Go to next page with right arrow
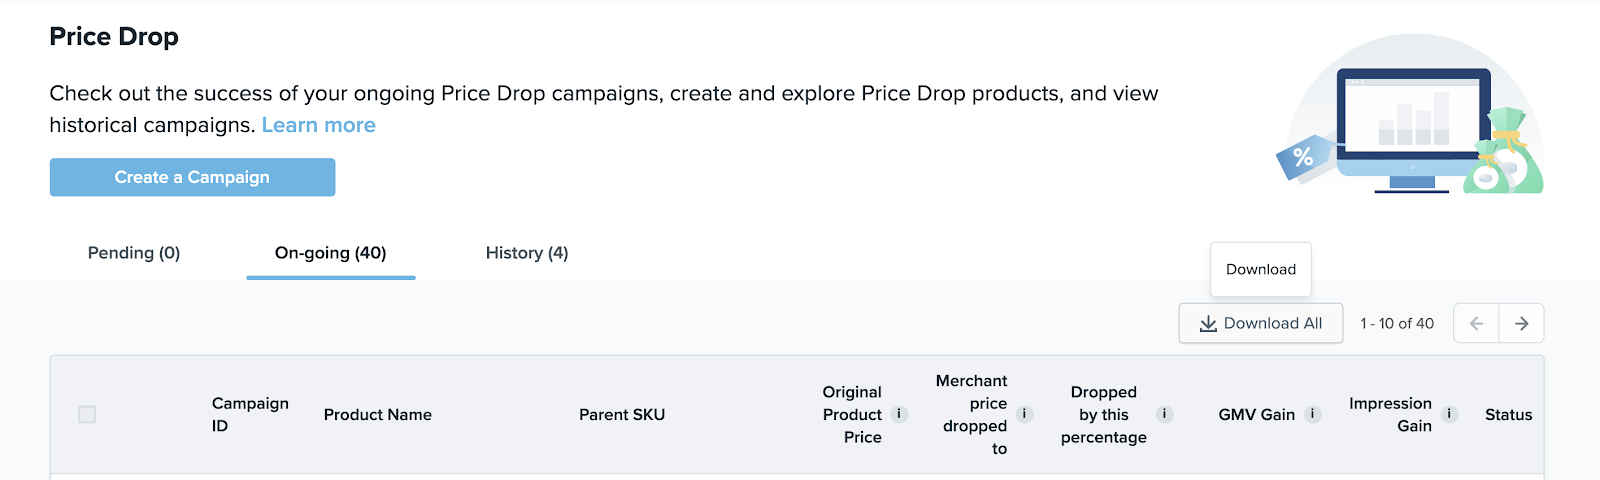1600x480 pixels. (x=1521, y=323)
